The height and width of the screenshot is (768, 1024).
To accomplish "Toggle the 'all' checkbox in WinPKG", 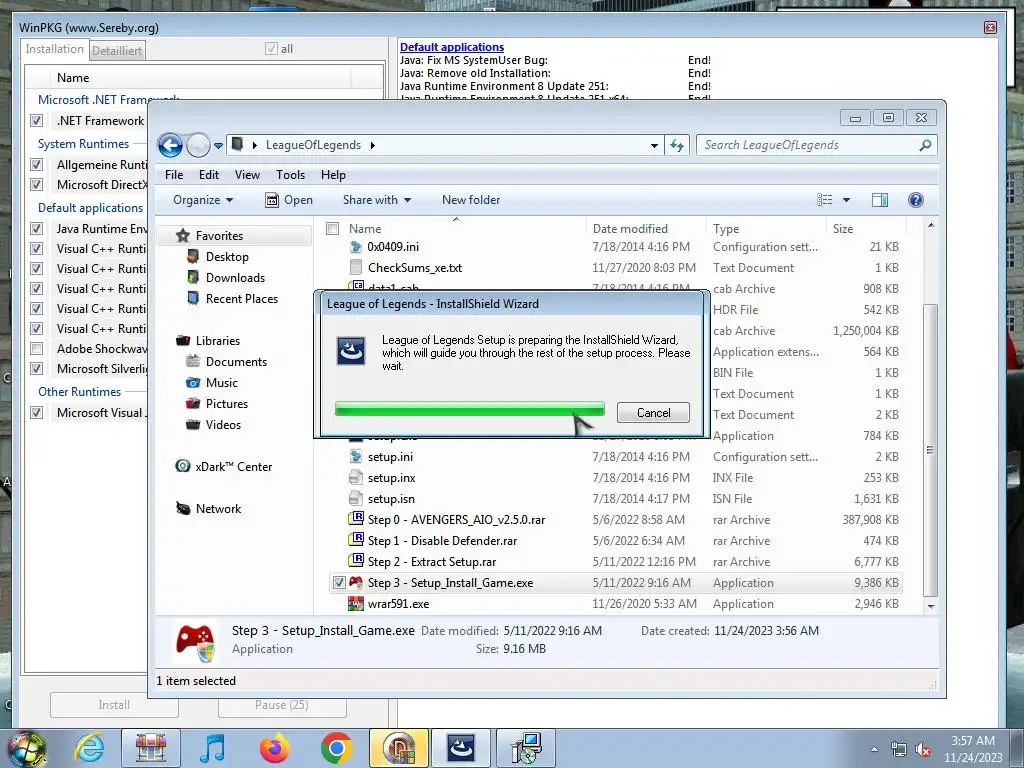I will point(271,49).
